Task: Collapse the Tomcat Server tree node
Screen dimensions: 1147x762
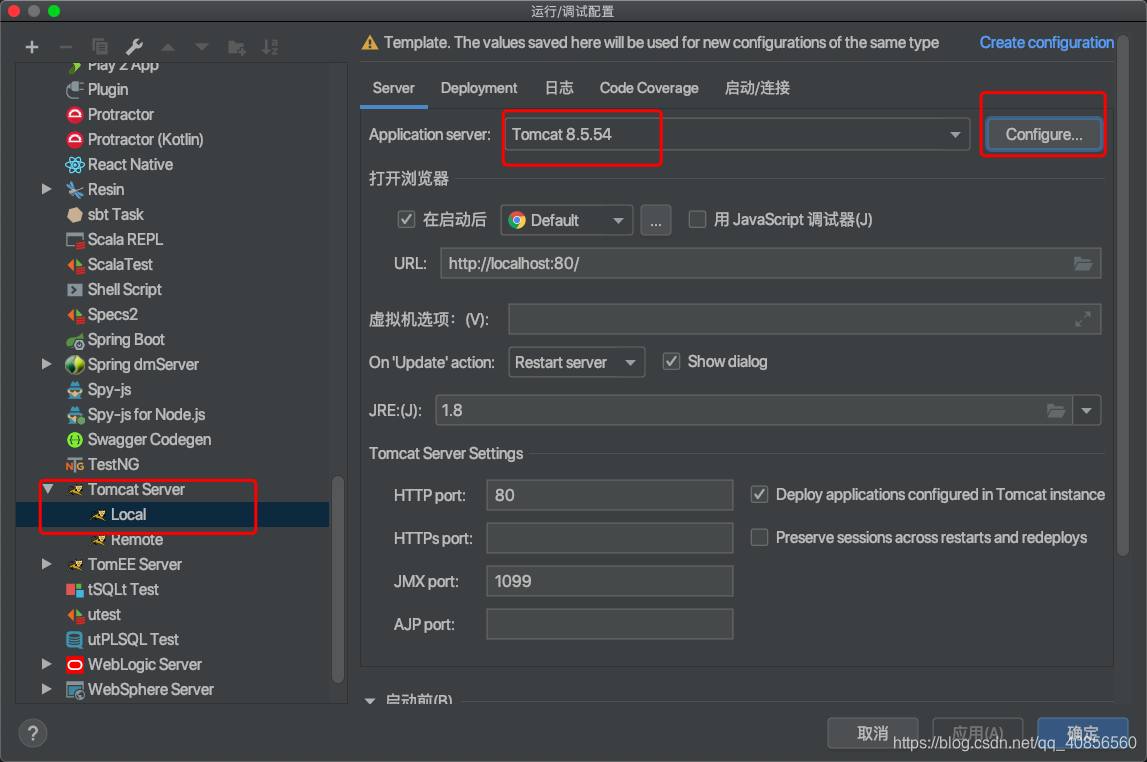Action: pyautogui.click(x=48, y=489)
